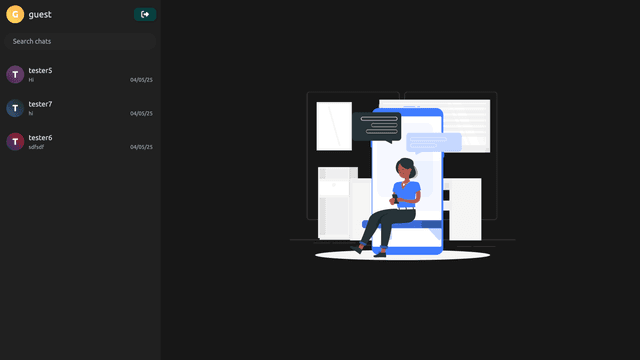Focus the Search chats field
The width and height of the screenshot is (640, 360).
click(80, 41)
